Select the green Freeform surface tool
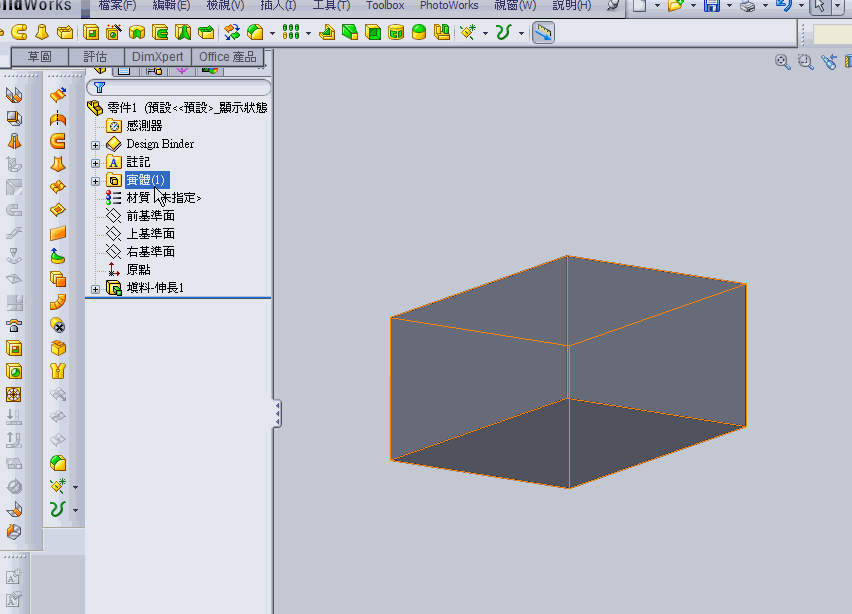Viewport: 852px width, 614px height. coord(58,256)
